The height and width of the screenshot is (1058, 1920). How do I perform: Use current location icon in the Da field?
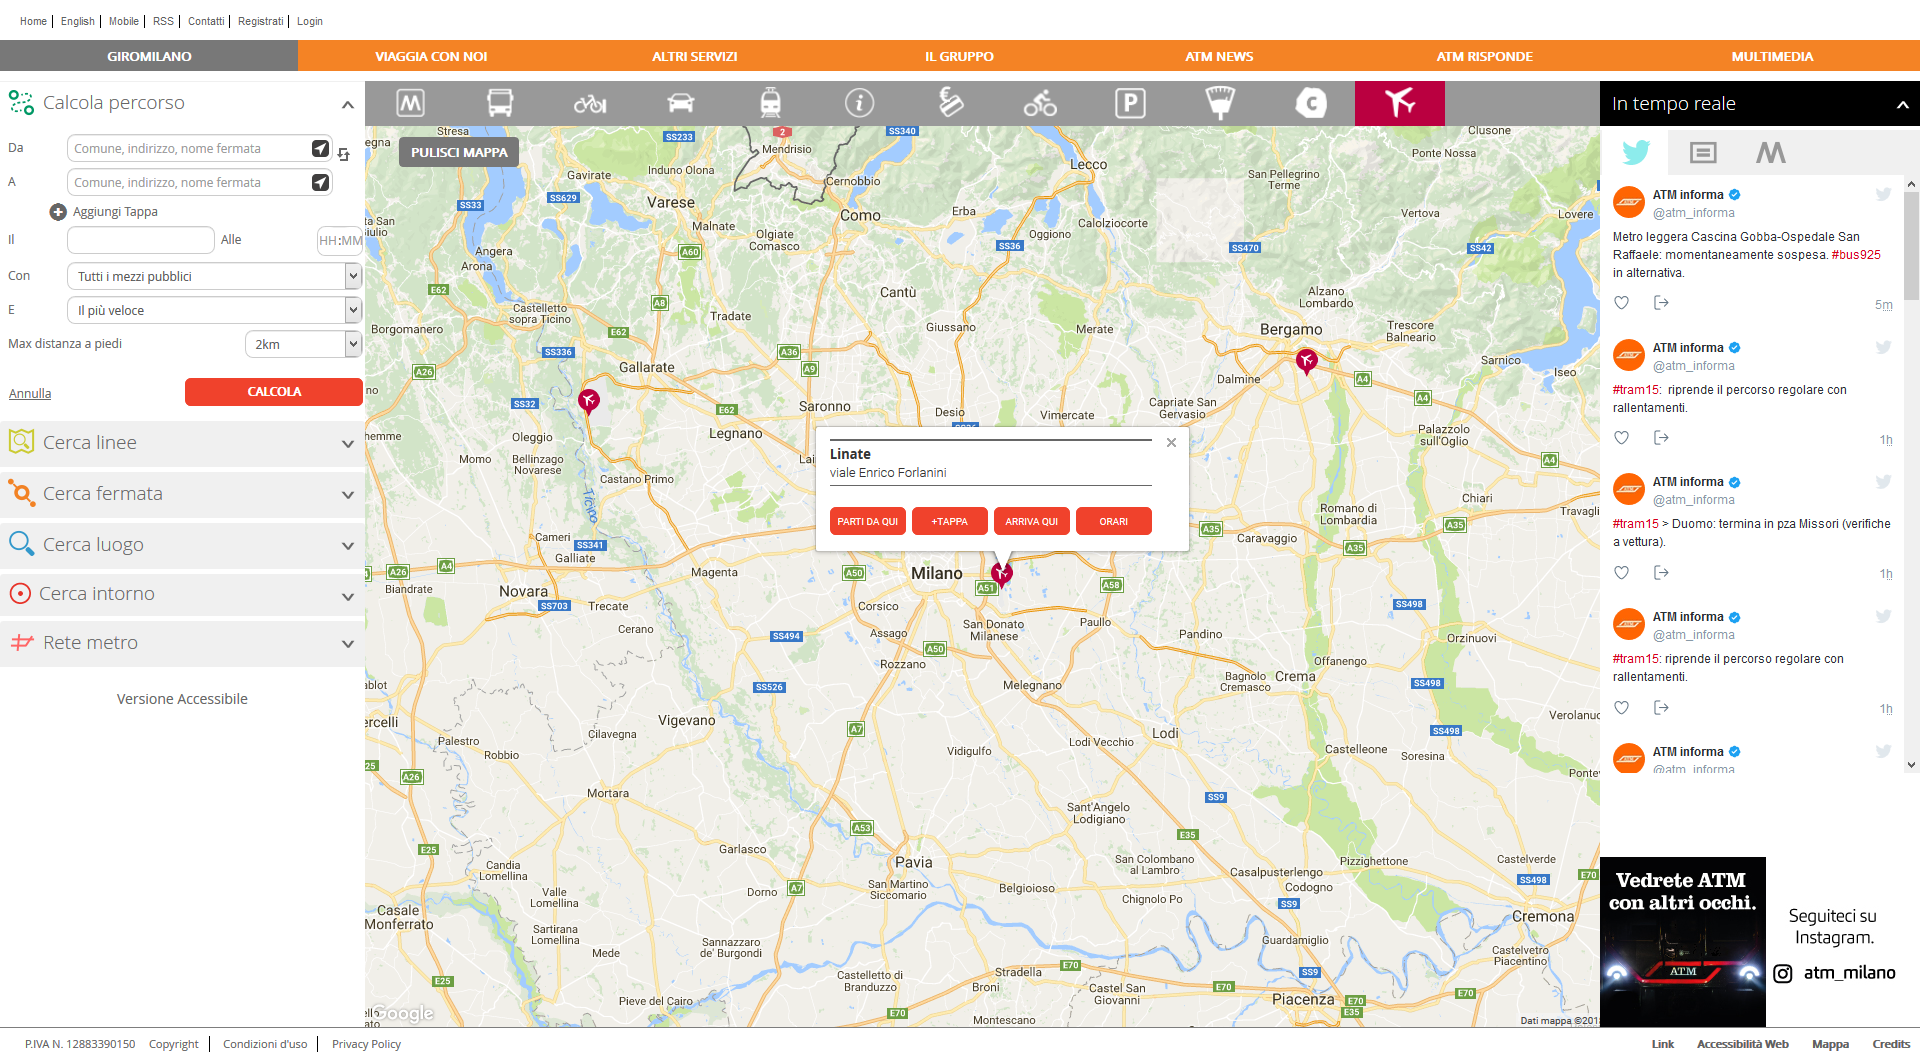click(x=320, y=148)
